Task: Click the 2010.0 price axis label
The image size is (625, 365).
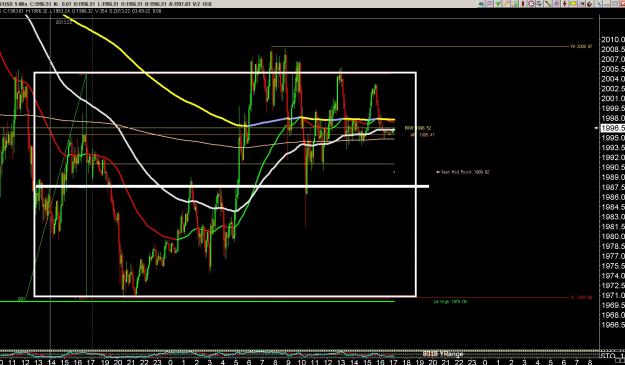Action: tap(613, 39)
